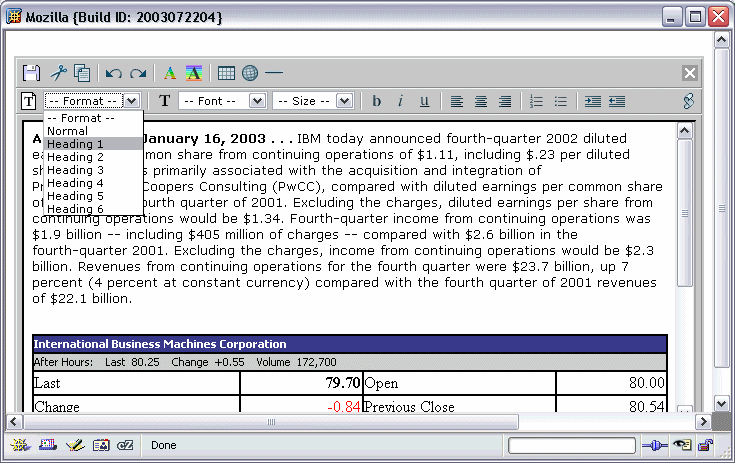Insert a table with the grid icon
The width and height of the screenshot is (735, 463).
point(226,73)
